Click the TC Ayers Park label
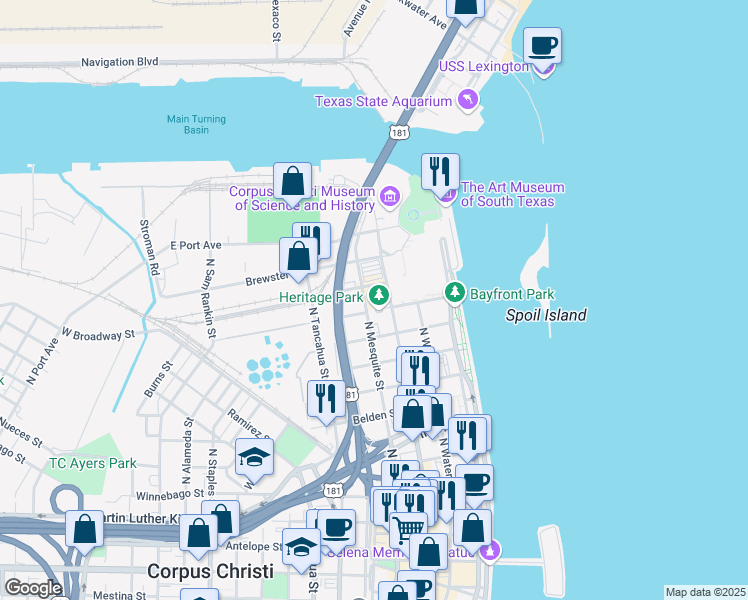This screenshot has width=748, height=600. [93, 463]
